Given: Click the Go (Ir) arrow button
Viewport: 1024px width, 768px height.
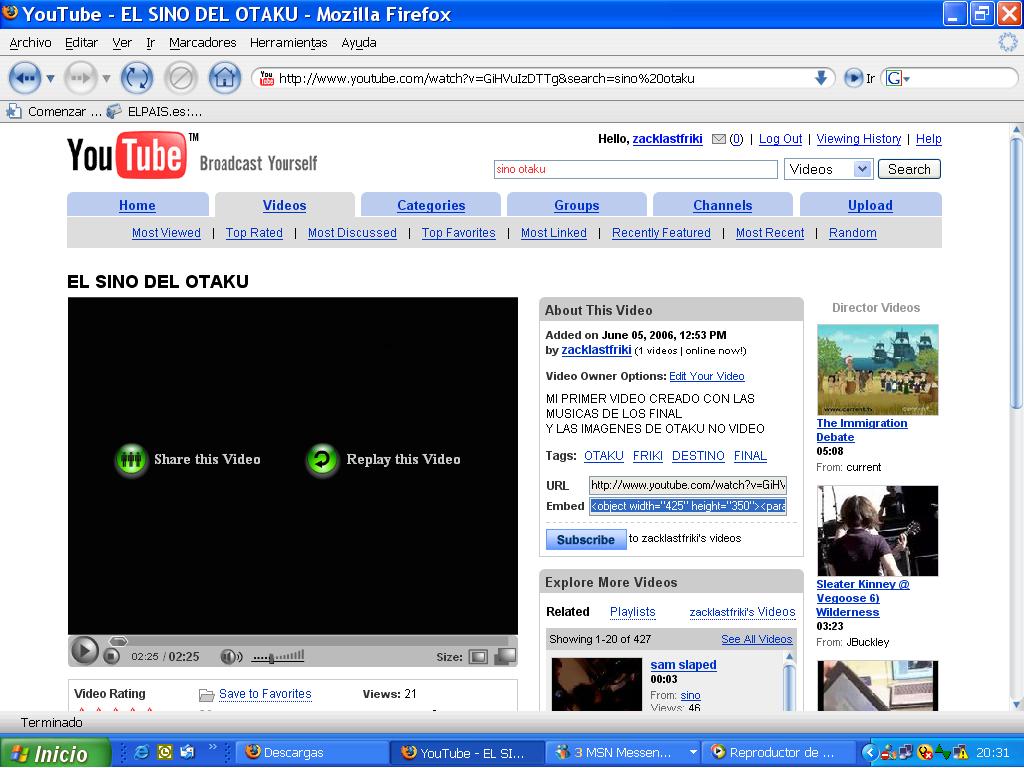Looking at the screenshot, I should [853, 78].
